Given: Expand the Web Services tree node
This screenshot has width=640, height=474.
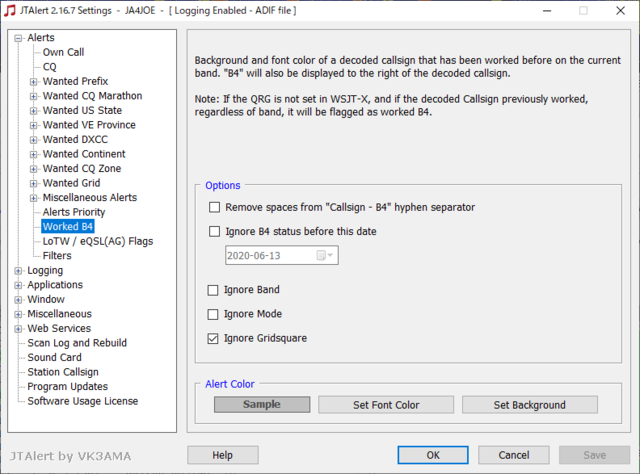Looking at the screenshot, I should pyautogui.click(x=18, y=329).
